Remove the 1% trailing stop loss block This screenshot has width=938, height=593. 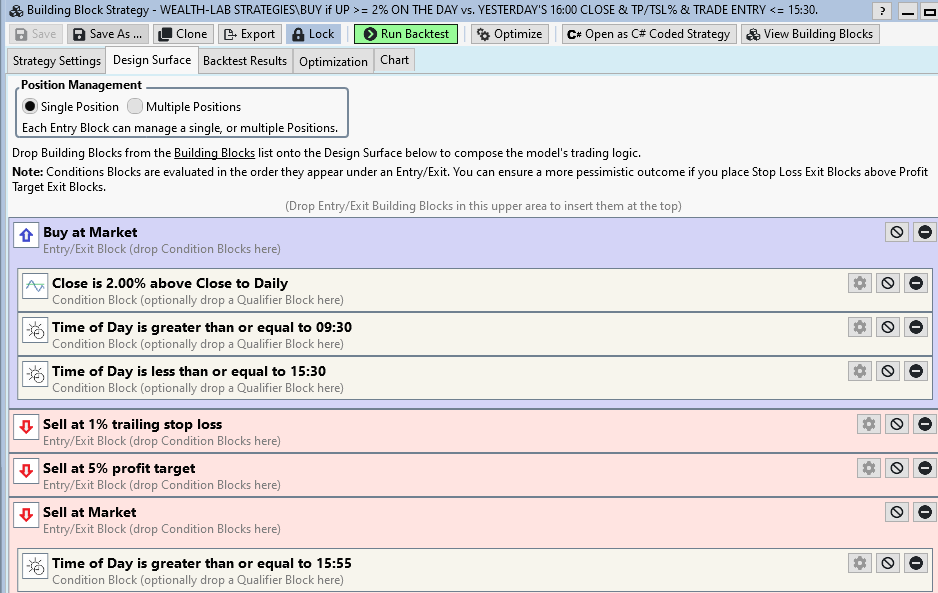pyautogui.click(x=925, y=424)
